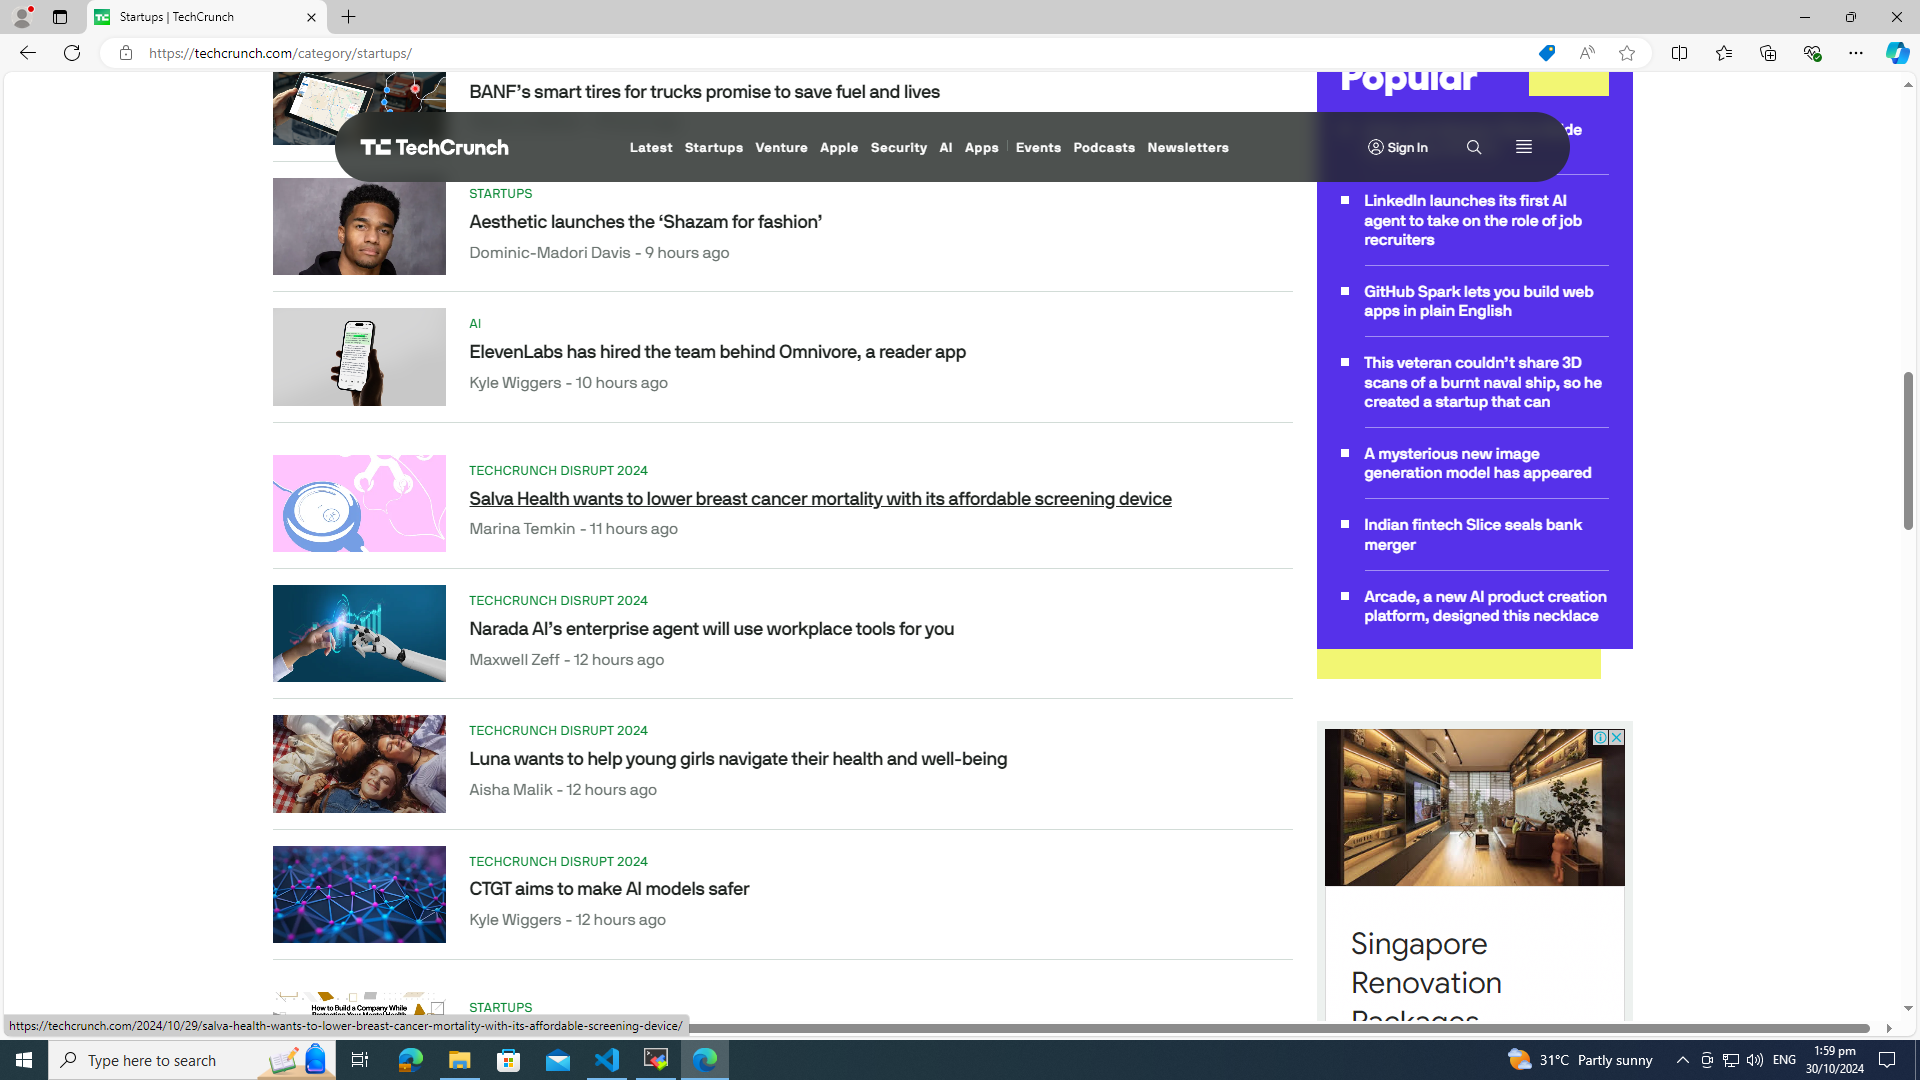Screen dimensions: 1920x1080
Task: Add this page to favorites star
Action: pyautogui.click(x=1627, y=53)
